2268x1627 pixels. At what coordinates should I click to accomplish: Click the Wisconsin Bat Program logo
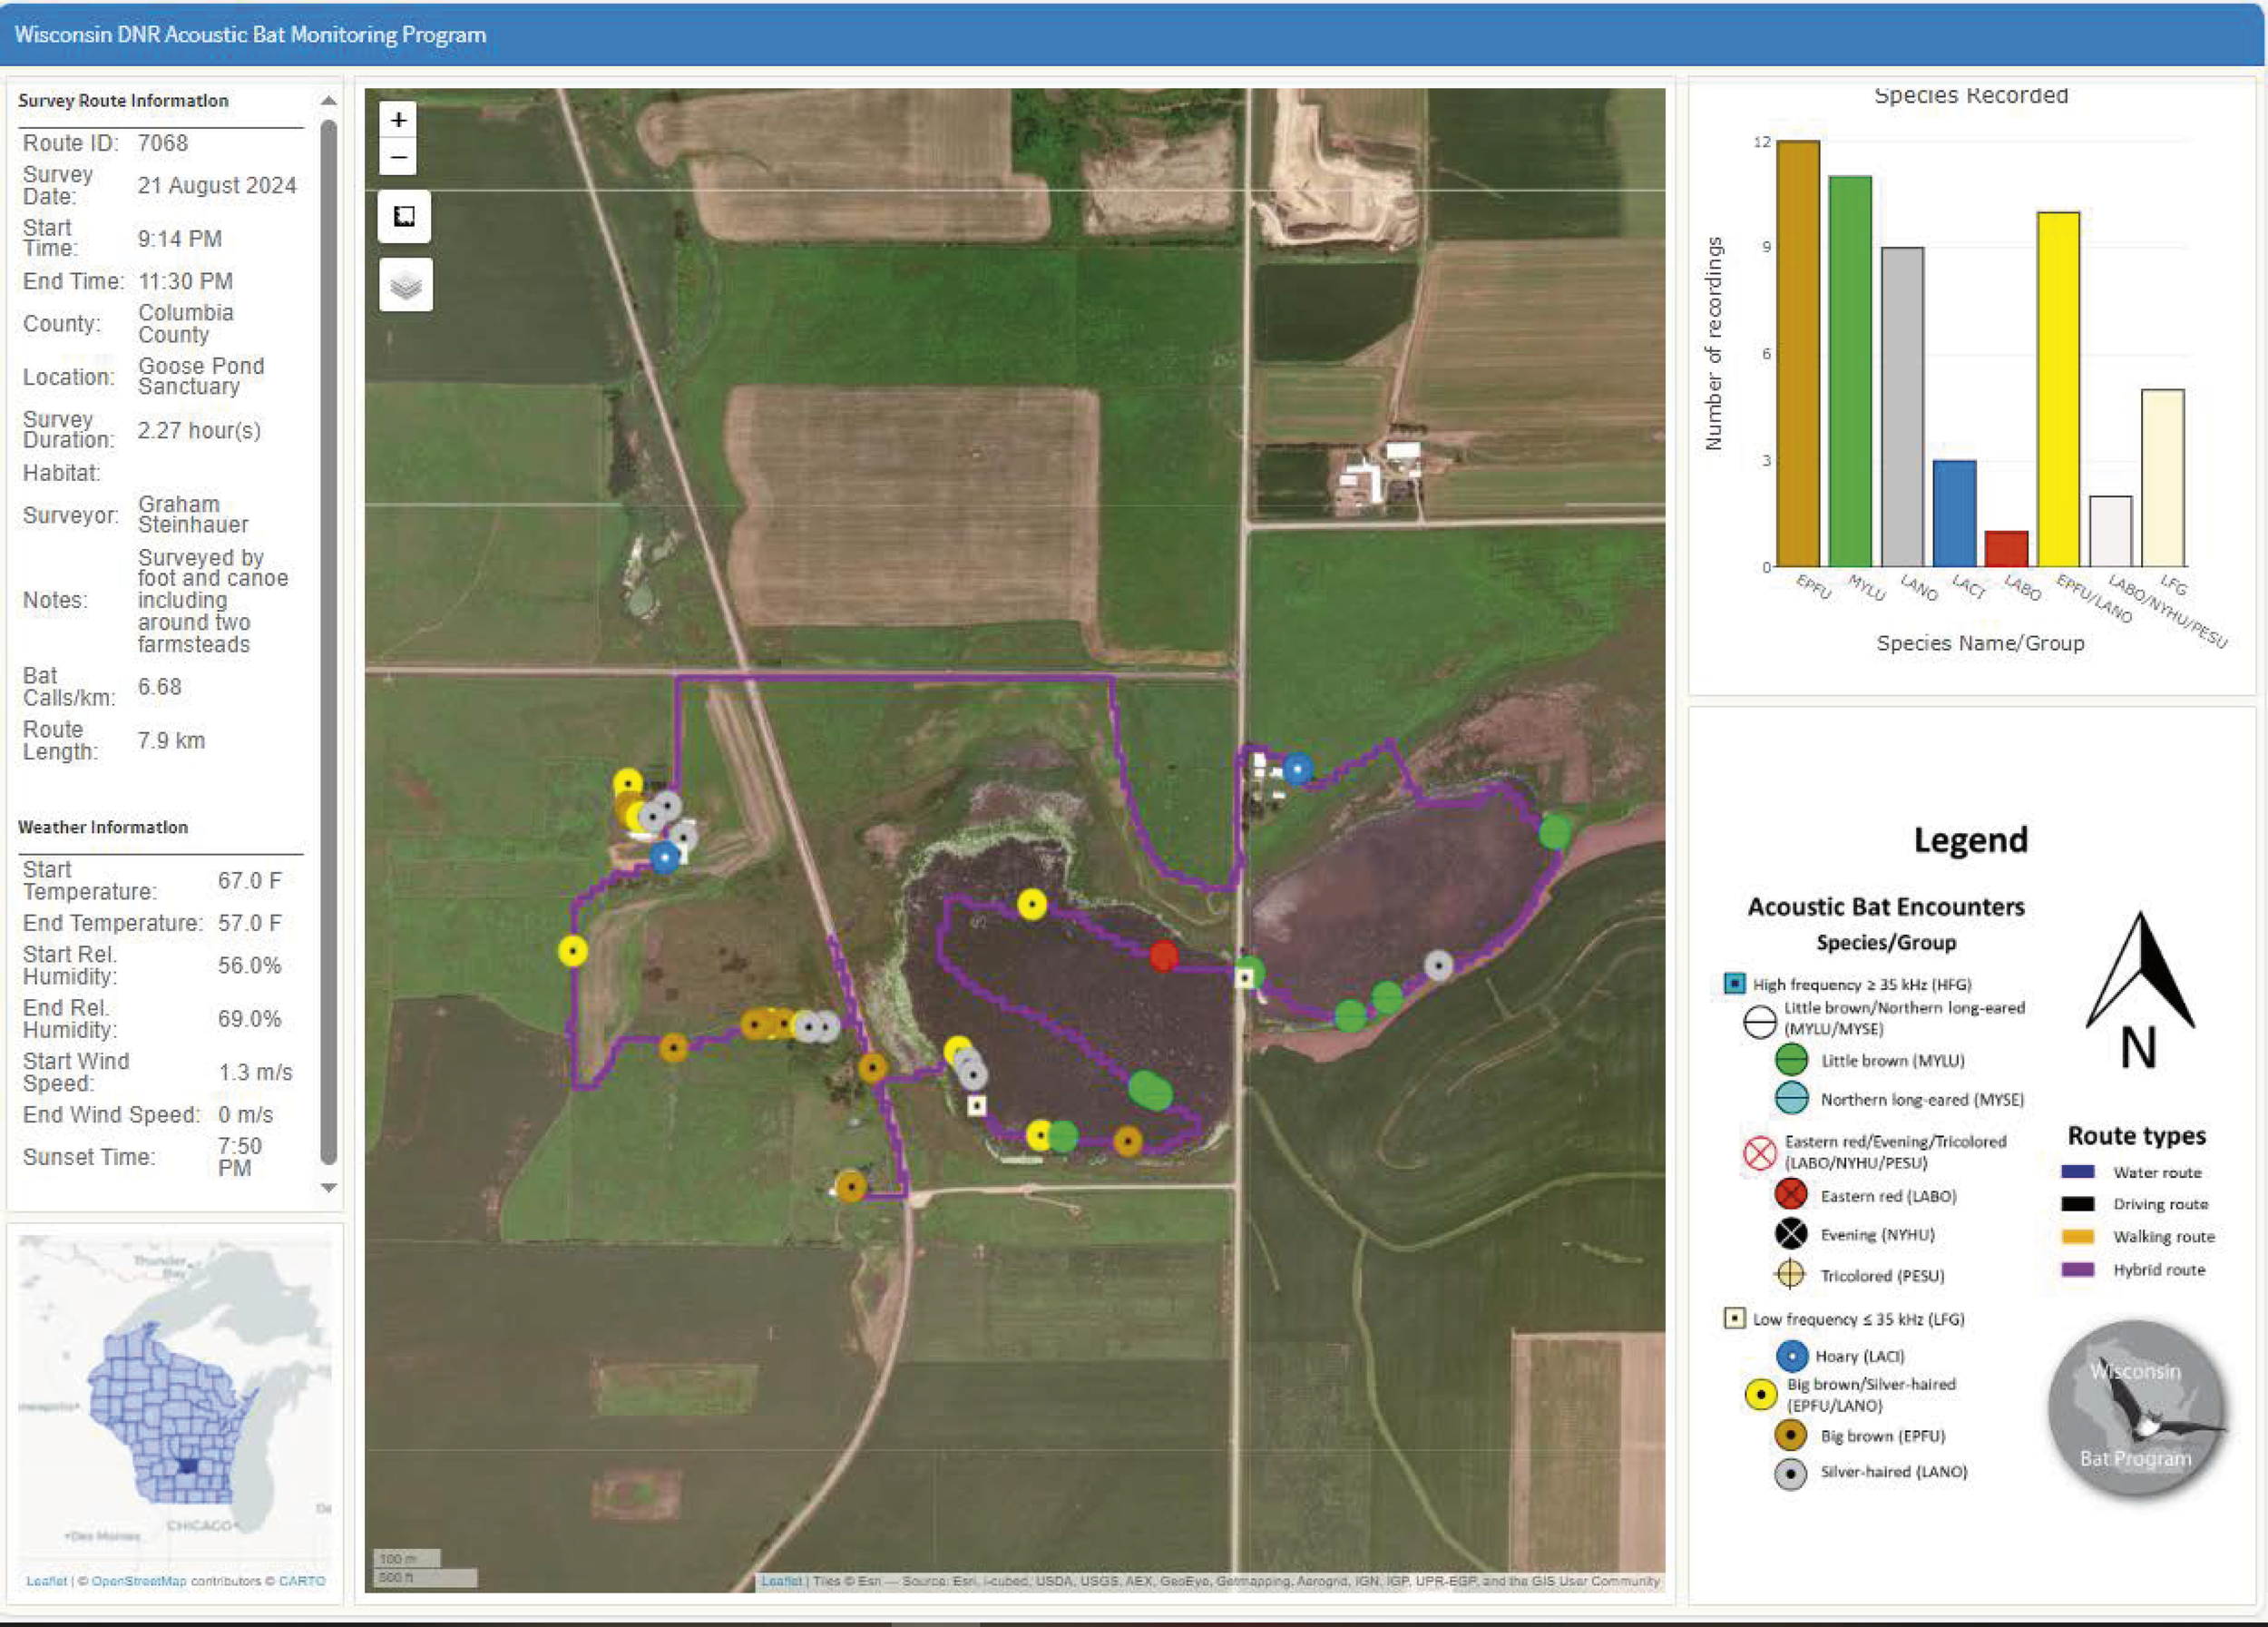[2136, 1408]
